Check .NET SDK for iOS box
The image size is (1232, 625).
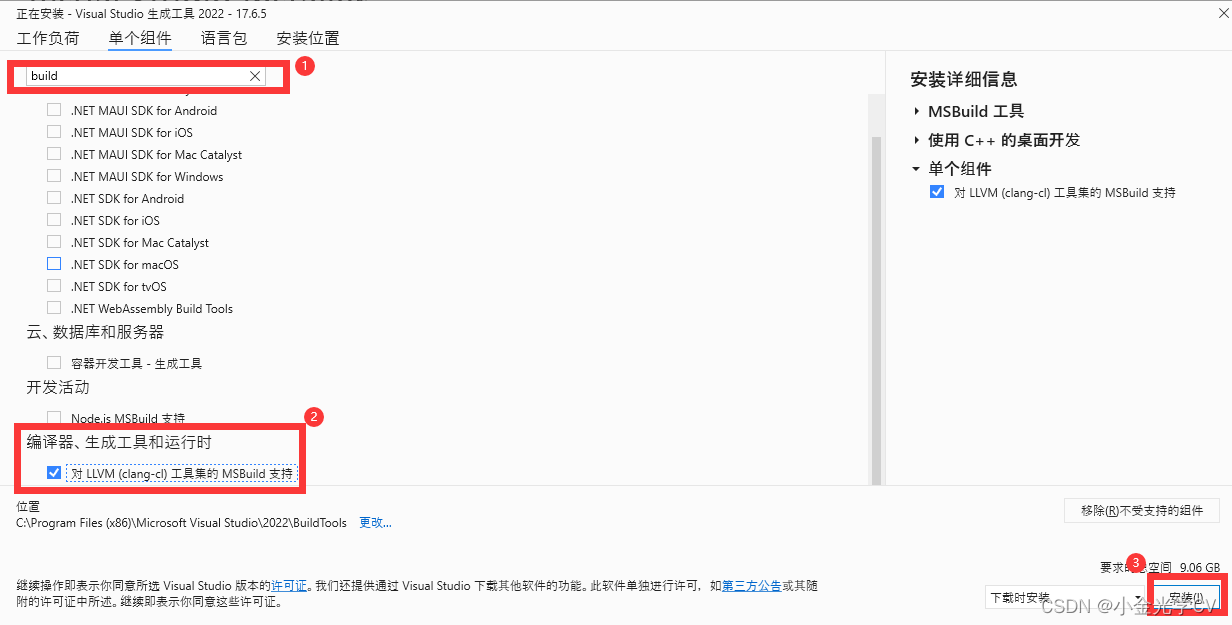point(54,221)
